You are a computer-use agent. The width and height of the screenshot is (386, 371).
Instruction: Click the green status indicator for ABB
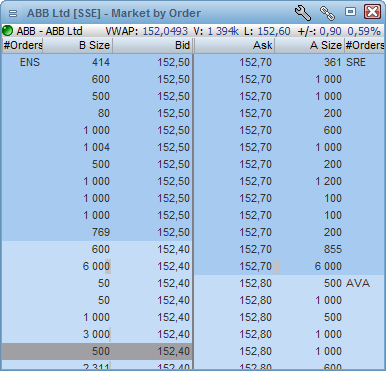[7, 31]
